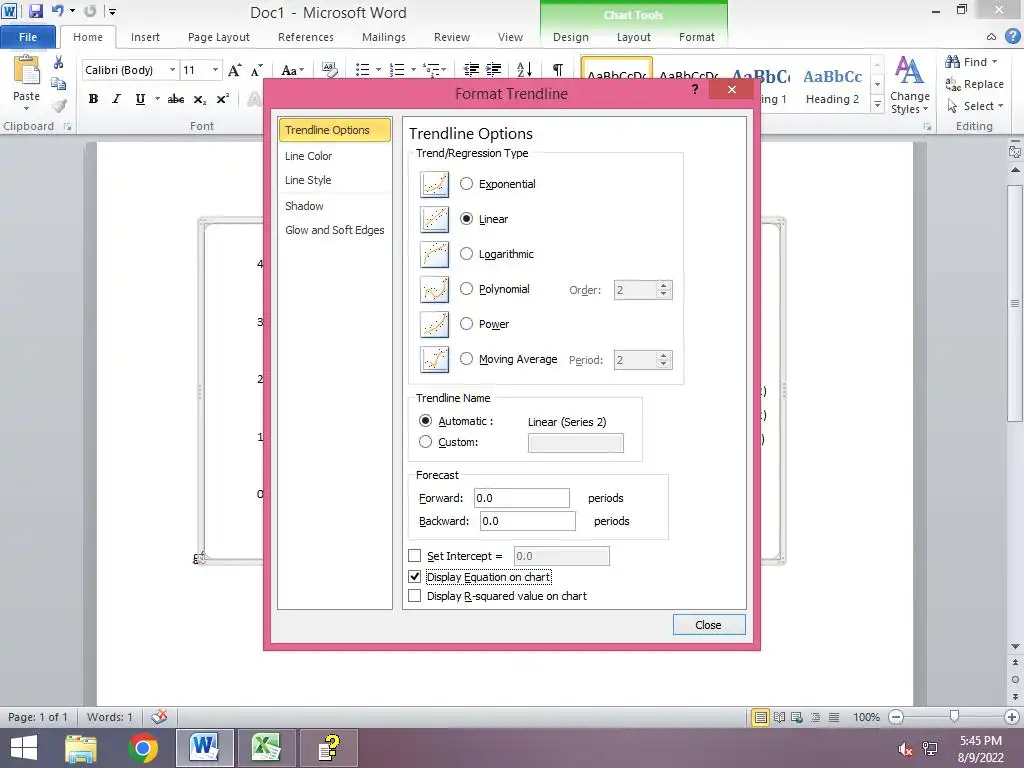Open the Select dropdown in Editing

pos(975,106)
